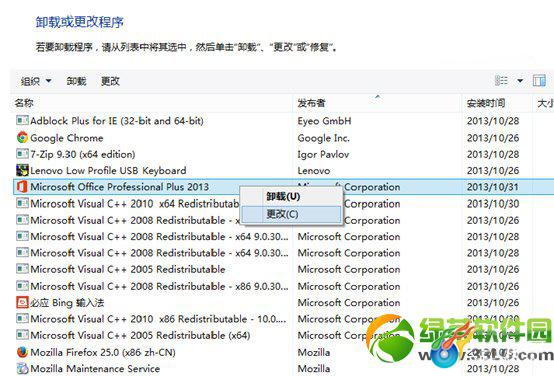Screen dimensions: 554x376
Task: Select Lenovo Low Profile USB Keyboard entry
Action: tap(108, 170)
